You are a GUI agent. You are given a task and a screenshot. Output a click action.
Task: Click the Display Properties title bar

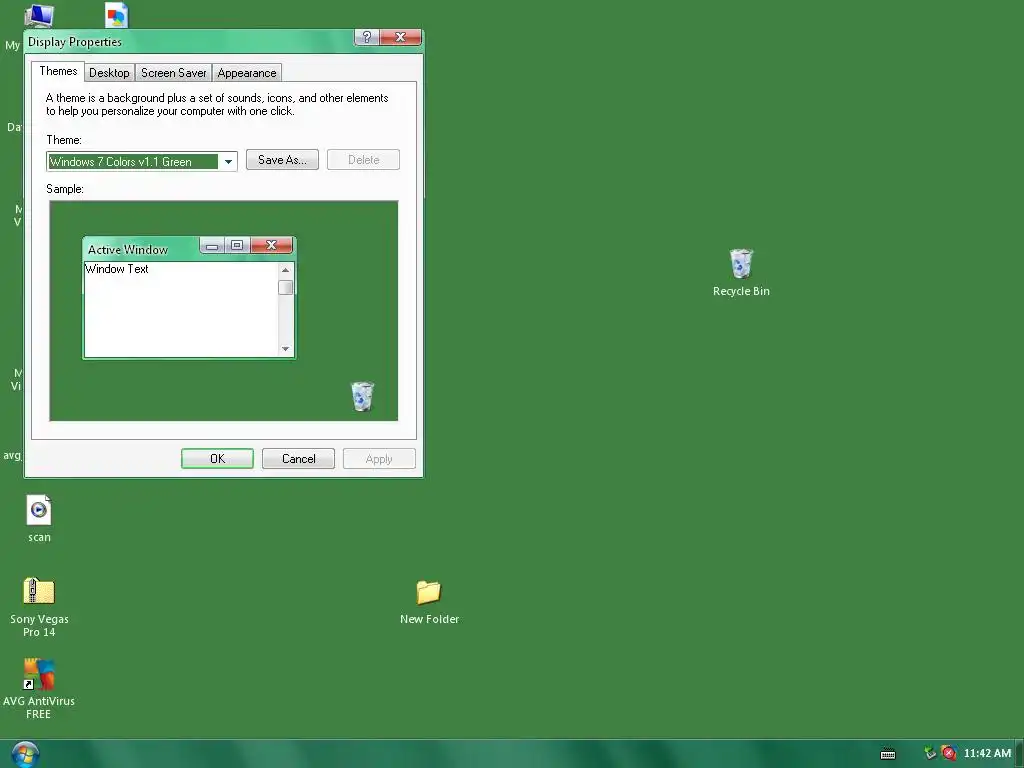(x=189, y=42)
